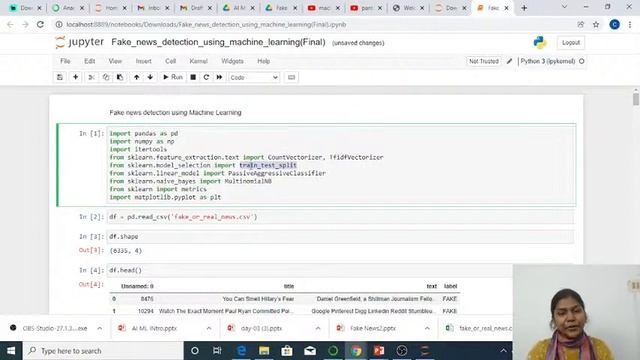640x360 pixels.
Task: Open Fake News2.pptx download item
Action: click(x=373, y=328)
